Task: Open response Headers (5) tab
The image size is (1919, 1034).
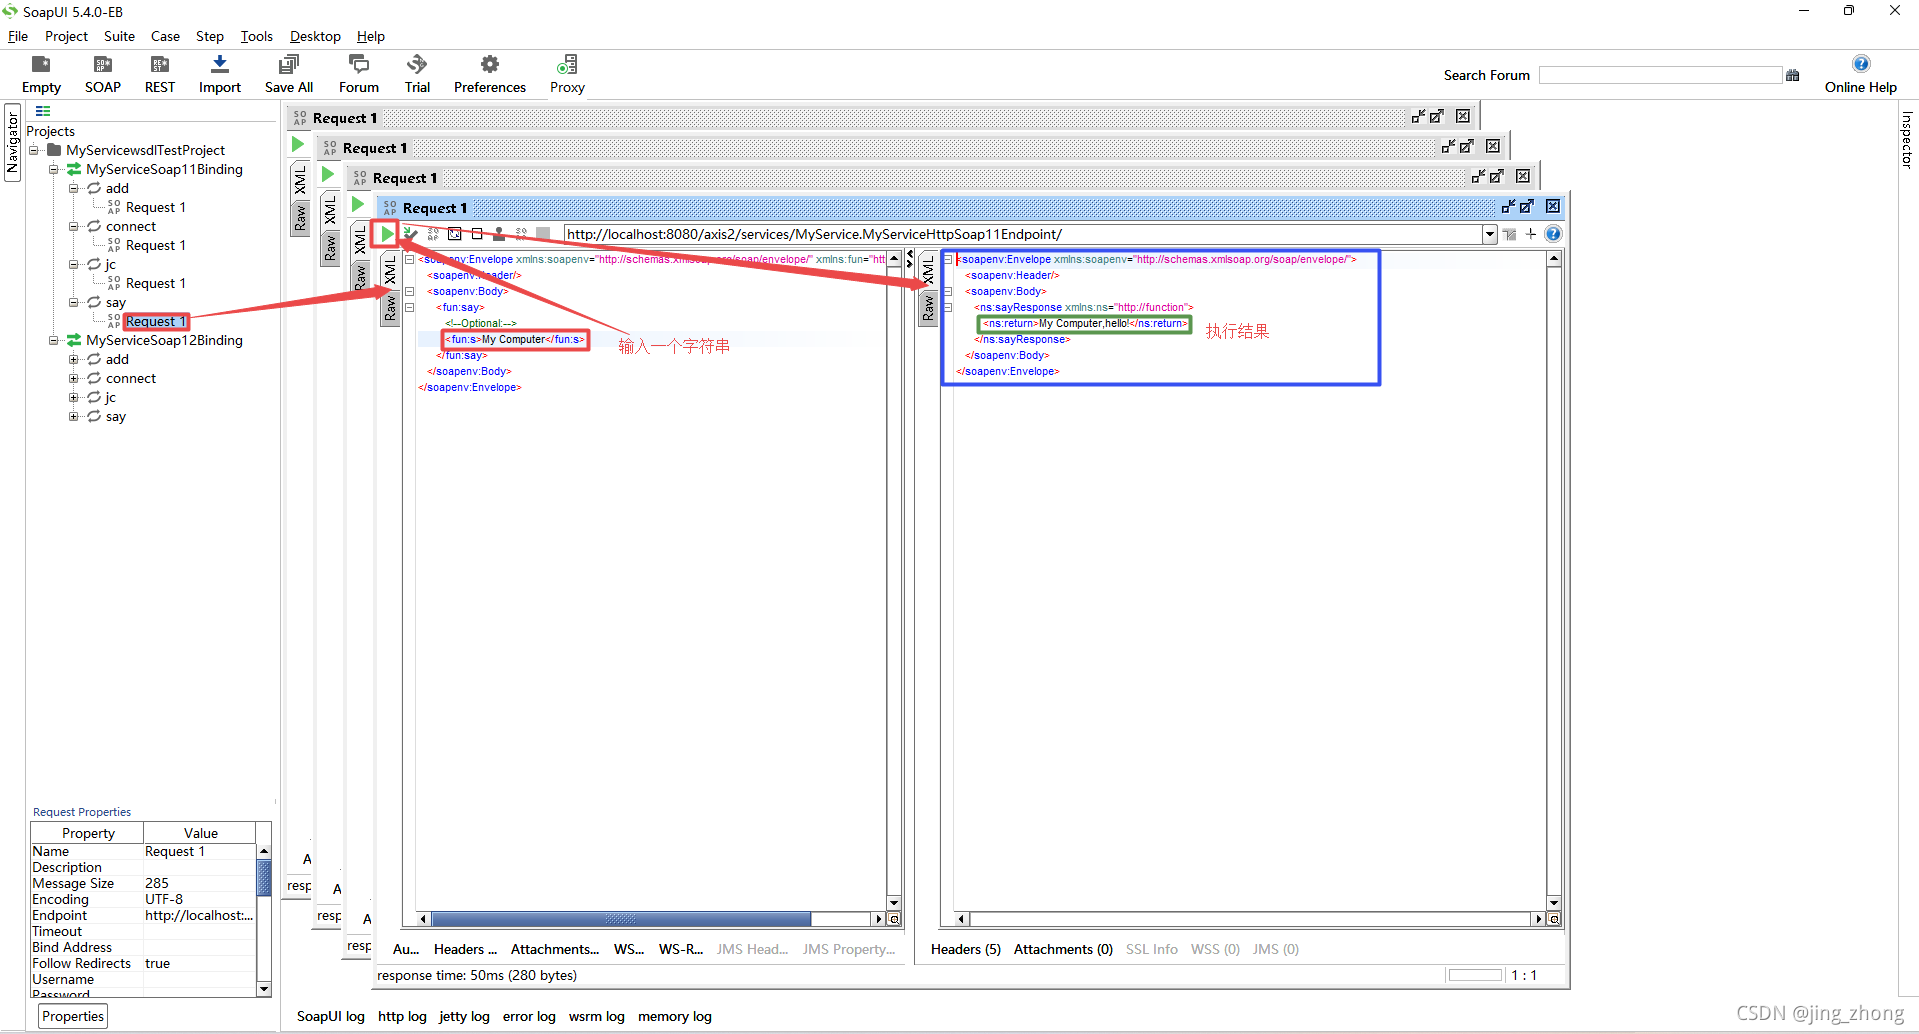Action: [965, 949]
